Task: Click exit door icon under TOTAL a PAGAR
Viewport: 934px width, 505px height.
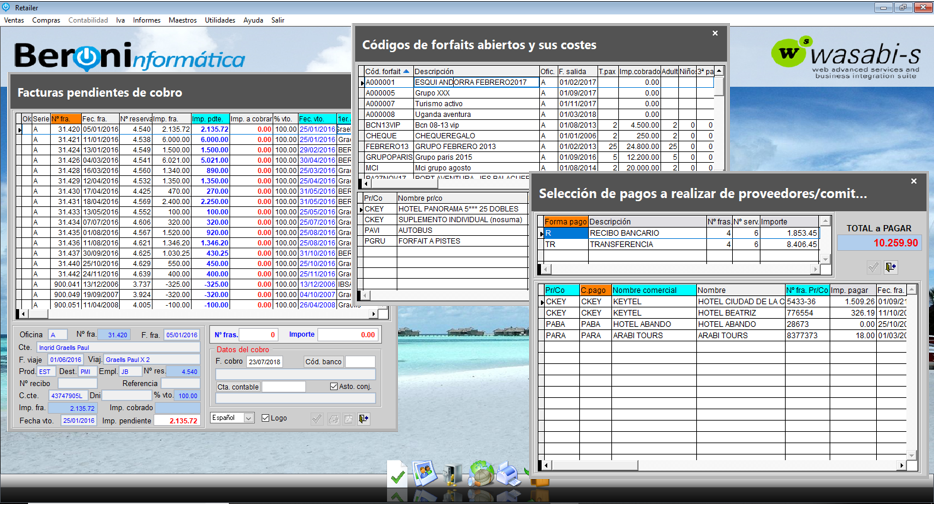Action: click(x=891, y=267)
